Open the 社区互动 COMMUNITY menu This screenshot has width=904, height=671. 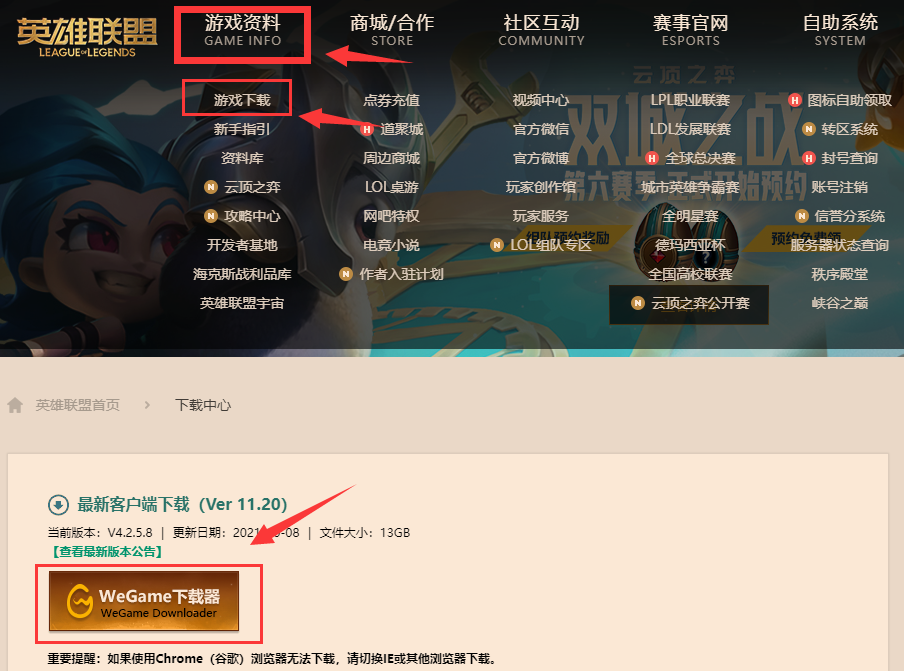[x=541, y=31]
